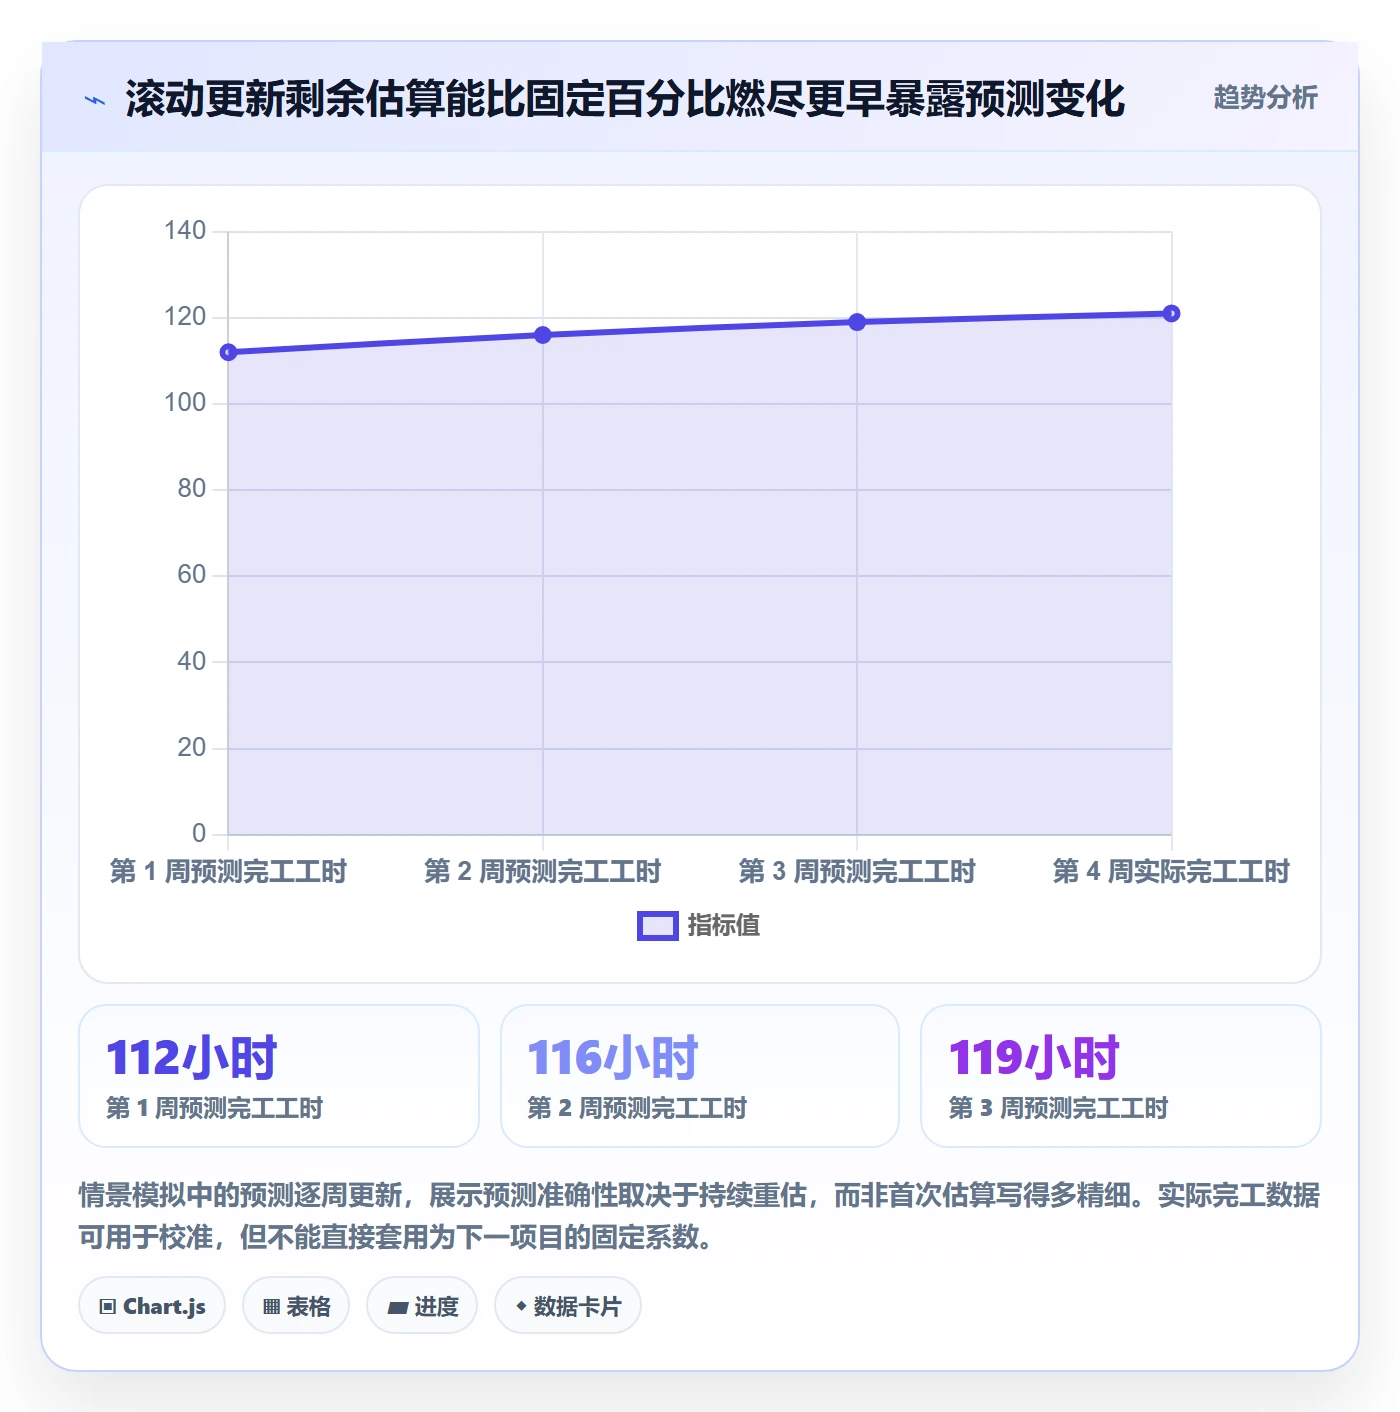Click the description paragraph starting 情景模拟中的预测

pyautogui.click(x=699, y=1216)
